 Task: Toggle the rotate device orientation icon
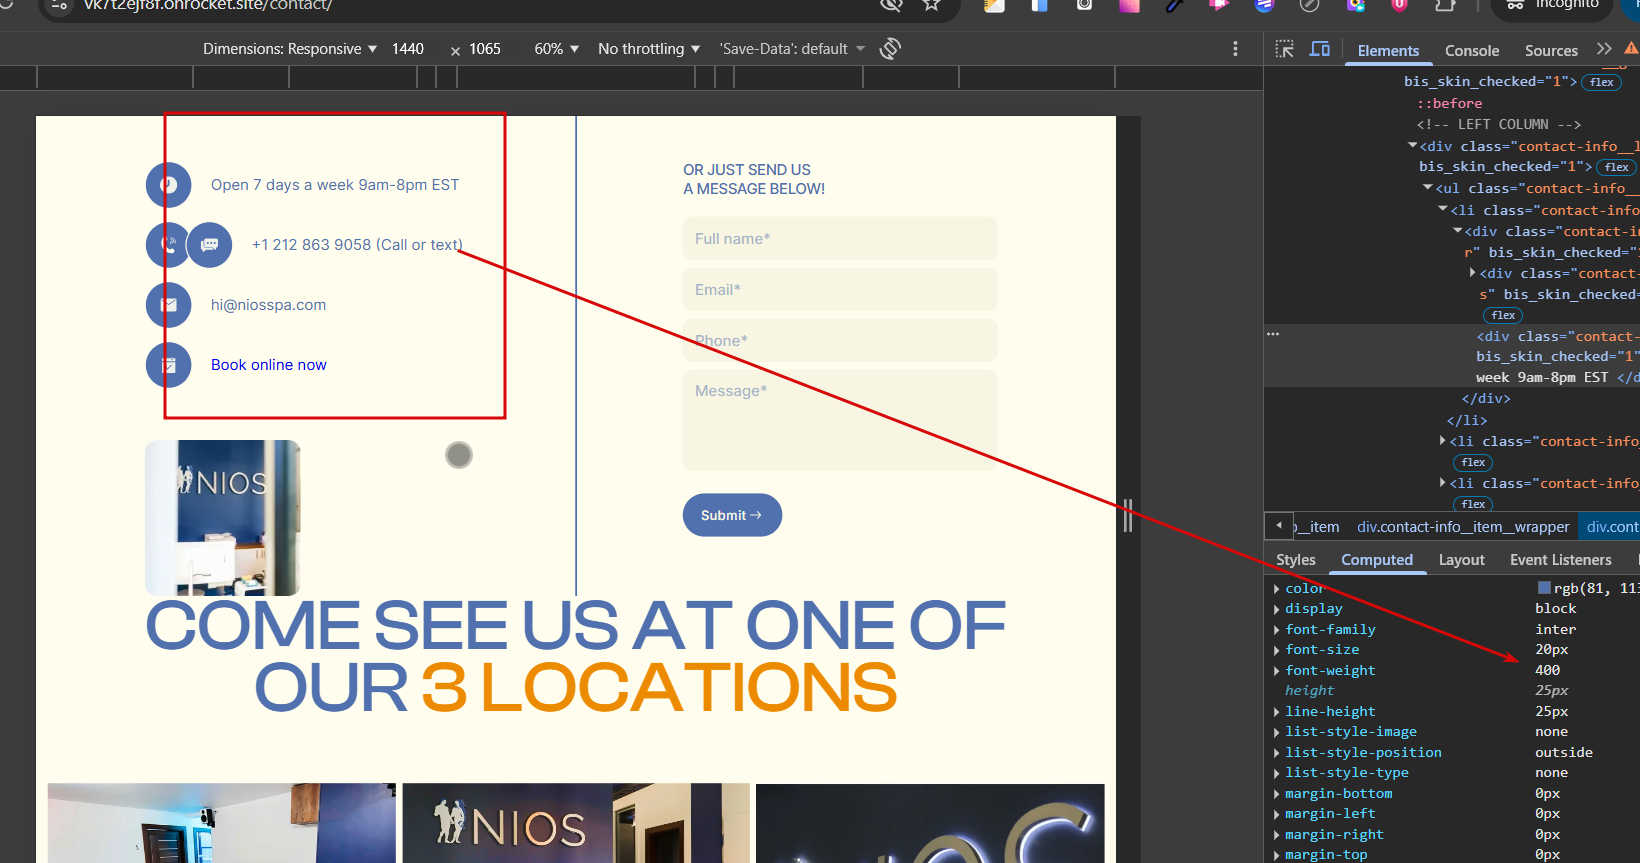(890, 49)
